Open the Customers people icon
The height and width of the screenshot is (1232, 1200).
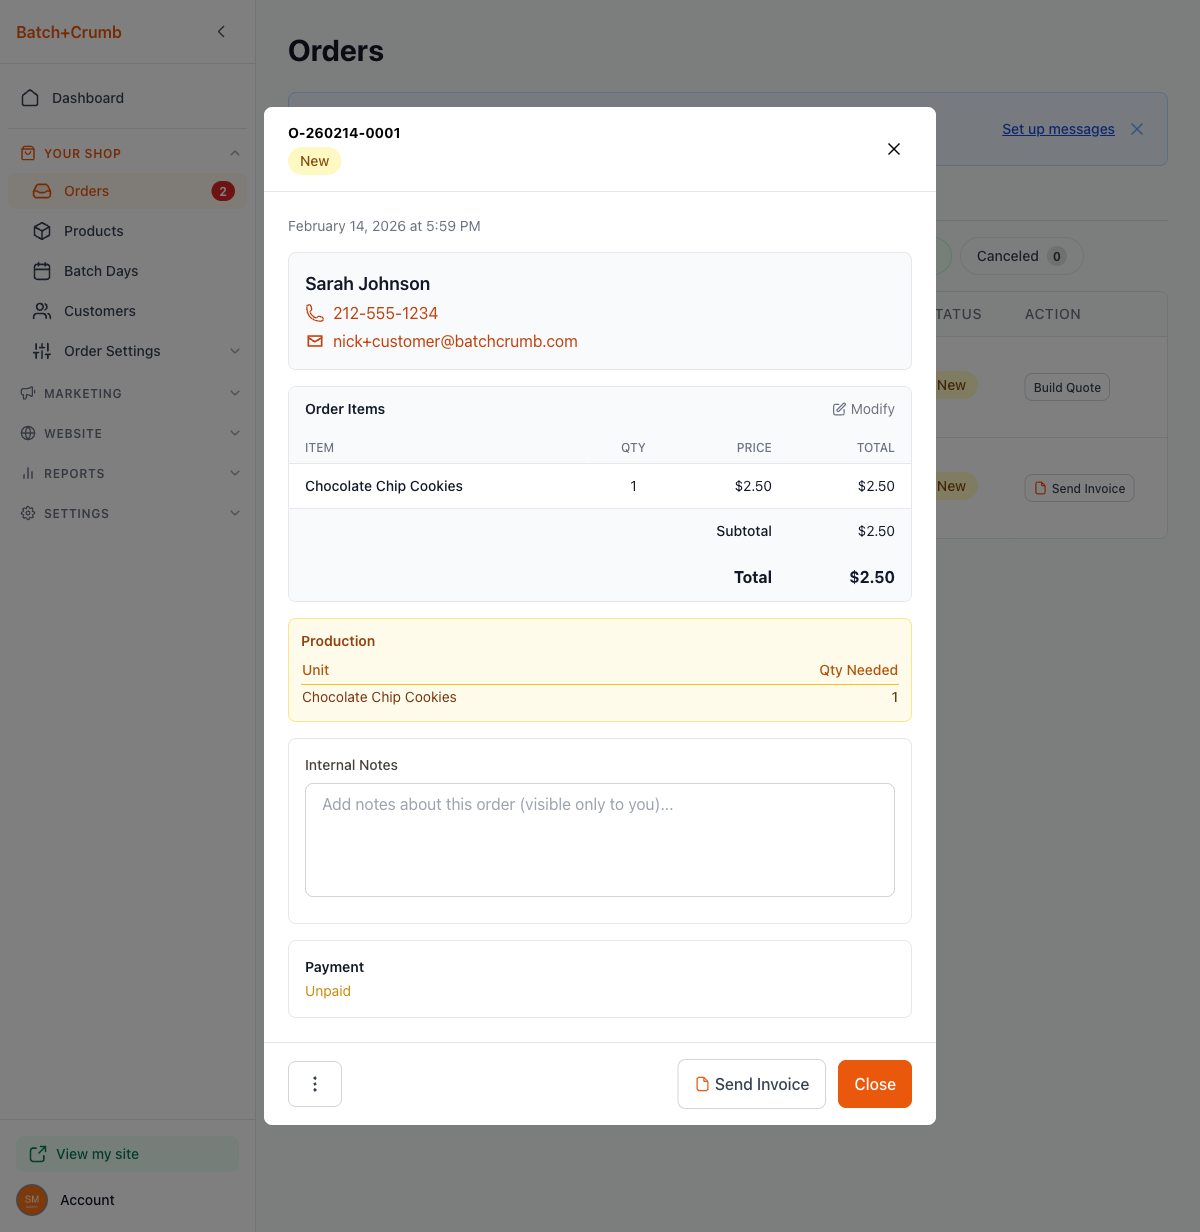42,311
